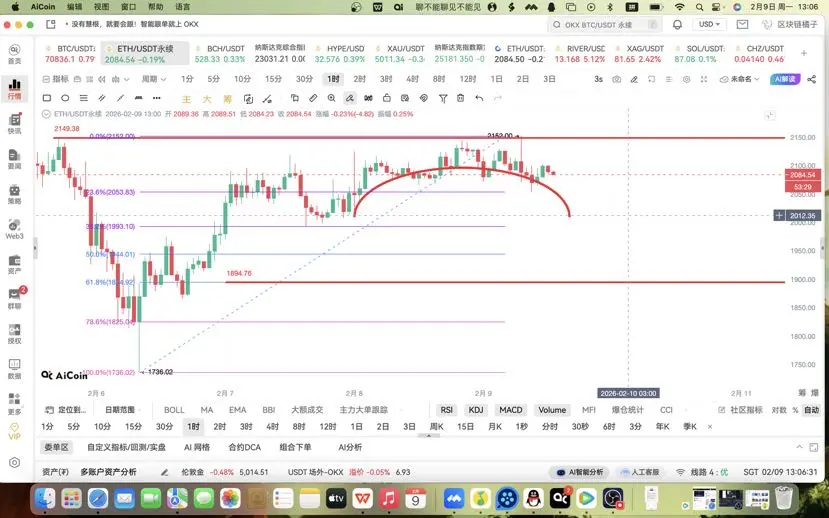The image size is (829, 518).
Task: Open the VIP sidebar icon
Action: (x=14, y=431)
